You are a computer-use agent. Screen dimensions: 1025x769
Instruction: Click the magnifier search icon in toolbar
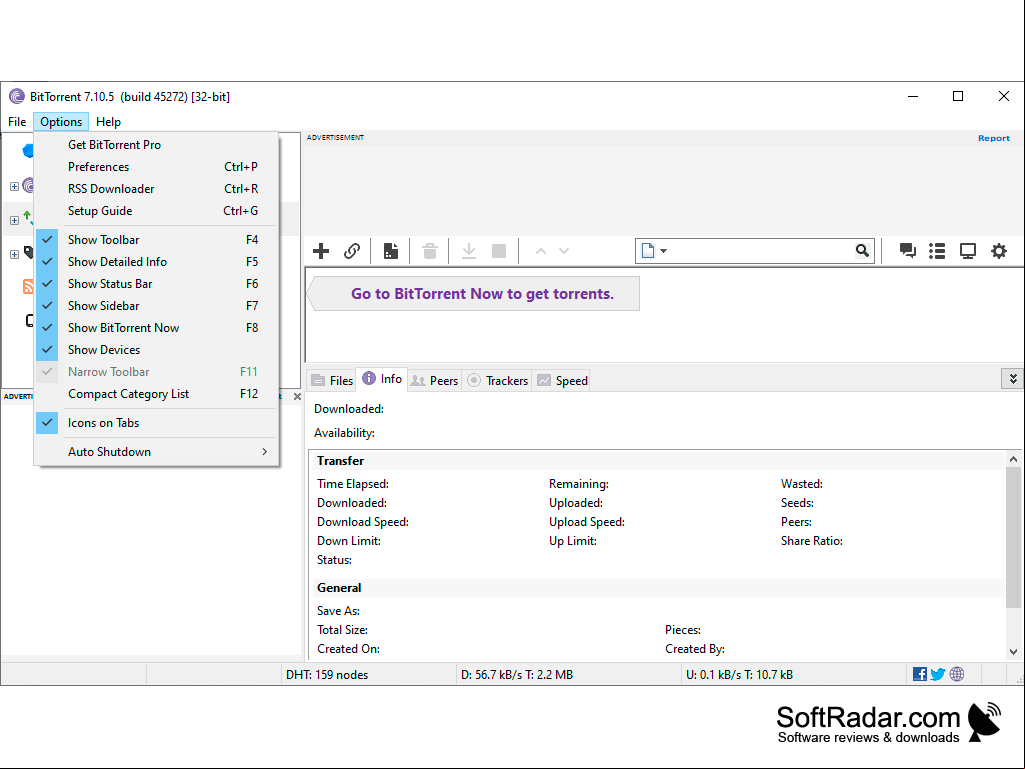coord(862,250)
